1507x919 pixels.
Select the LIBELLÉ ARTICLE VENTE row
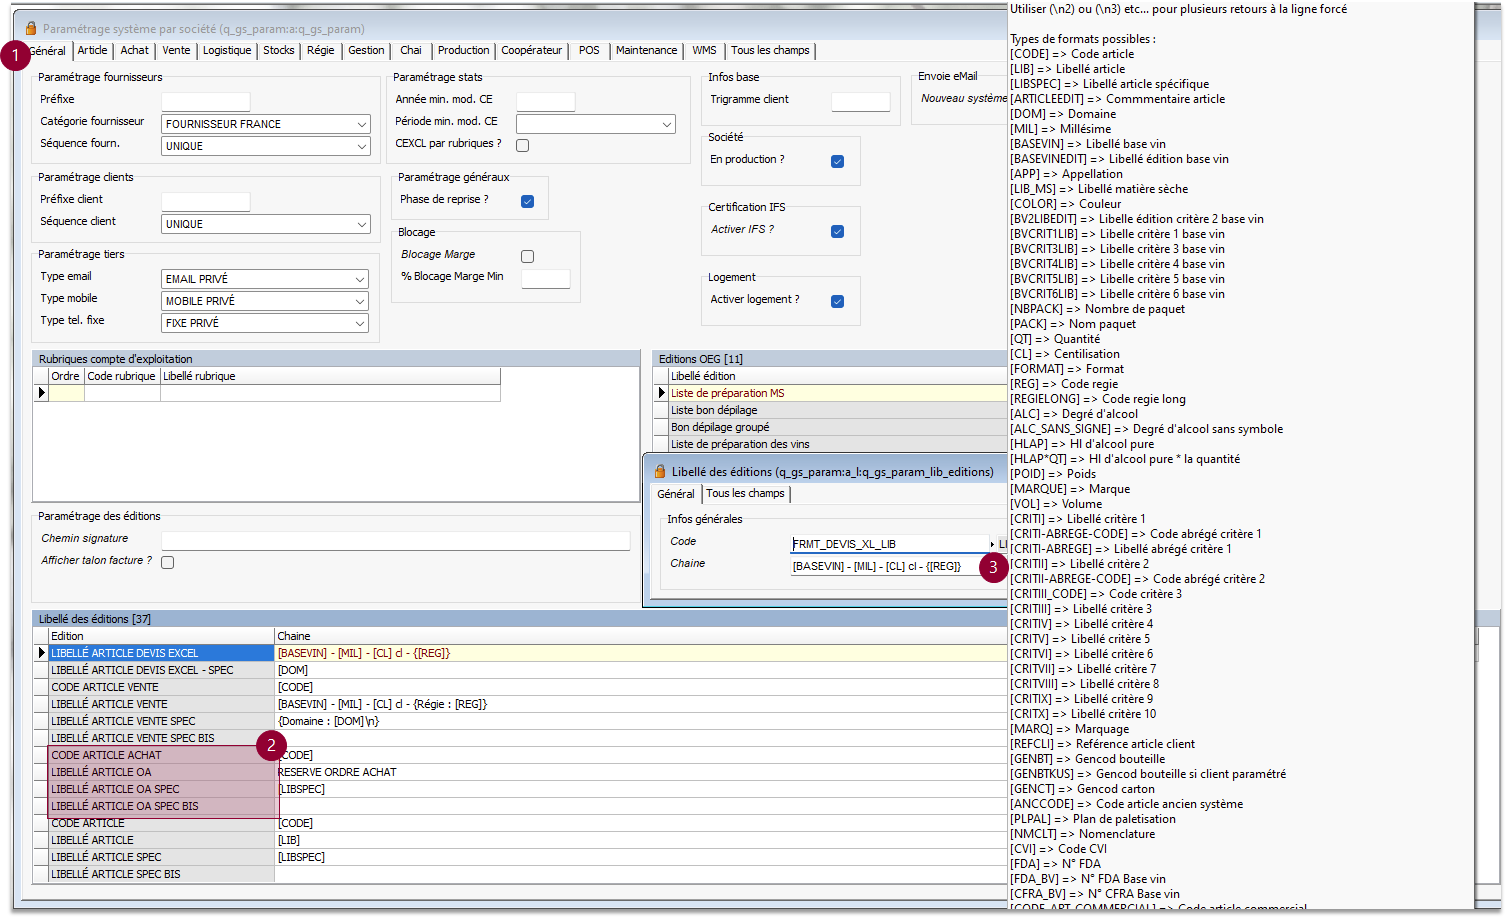tap(109, 704)
